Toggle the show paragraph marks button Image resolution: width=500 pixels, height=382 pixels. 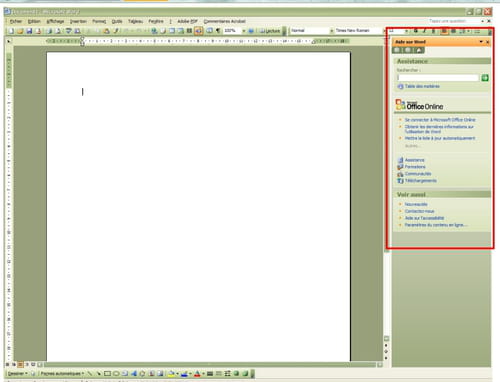218,31
